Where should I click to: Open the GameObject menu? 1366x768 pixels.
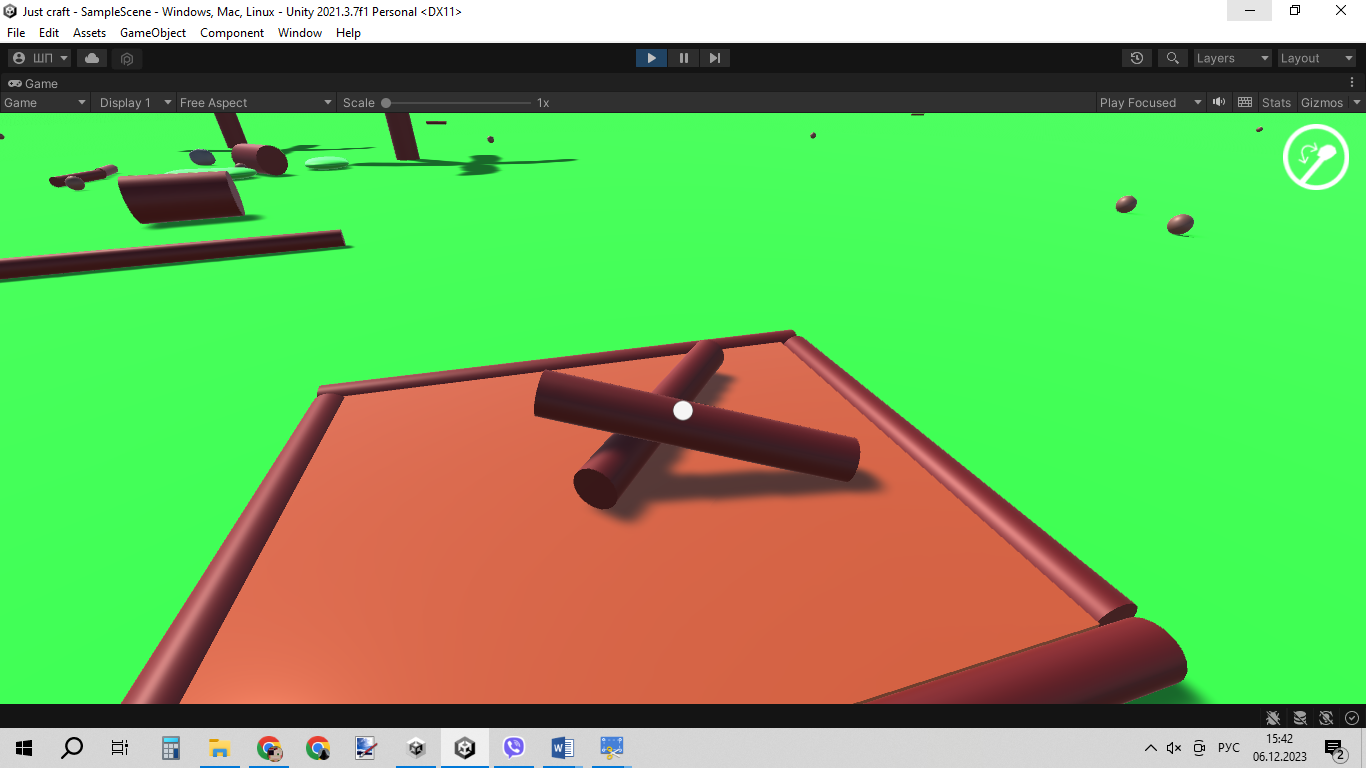[x=153, y=33]
